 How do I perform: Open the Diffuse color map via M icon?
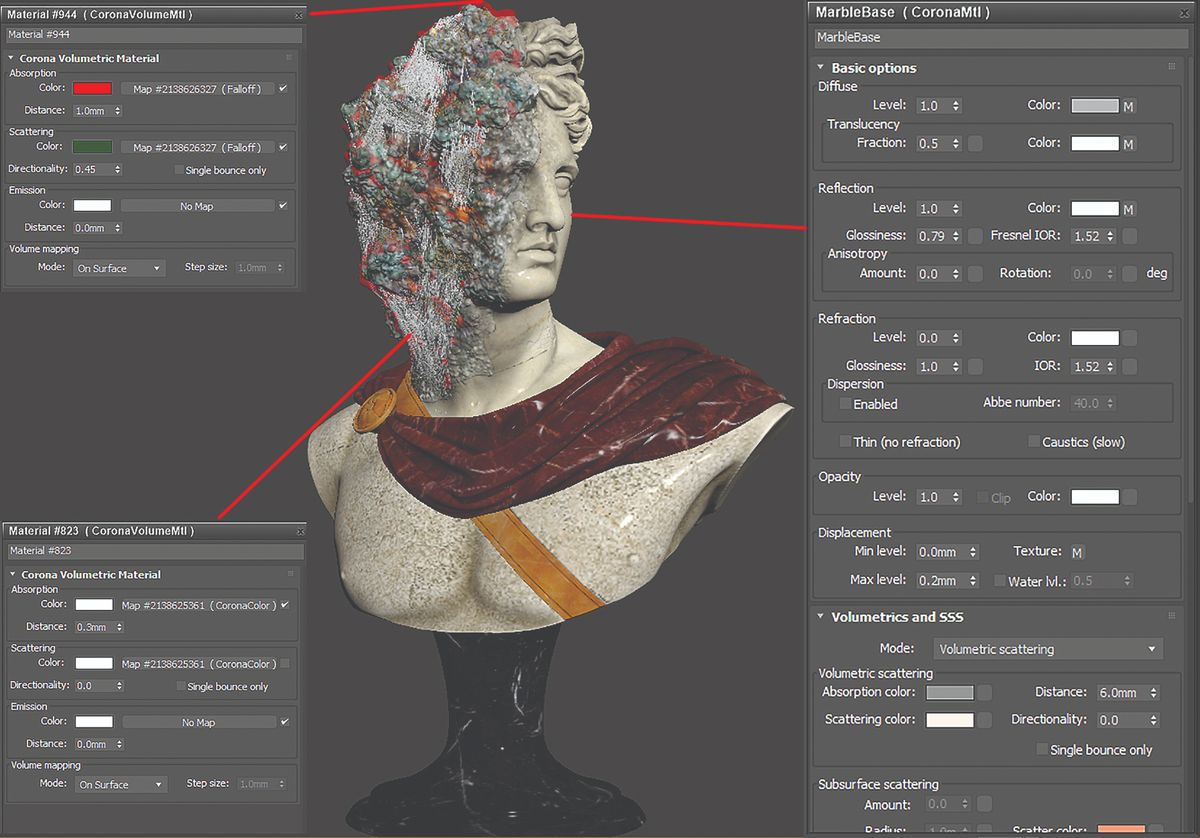click(x=1129, y=105)
